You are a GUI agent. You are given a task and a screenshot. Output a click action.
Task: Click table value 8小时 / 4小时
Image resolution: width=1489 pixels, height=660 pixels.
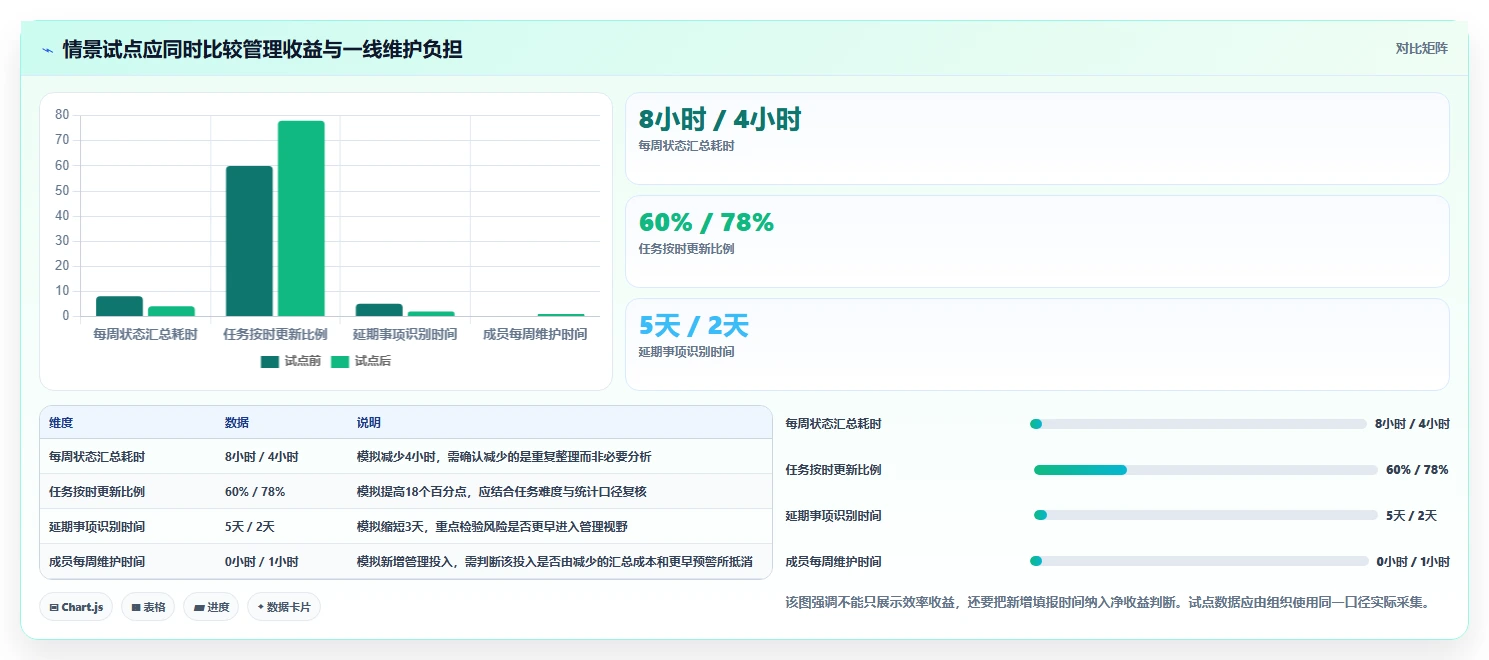pos(262,457)
